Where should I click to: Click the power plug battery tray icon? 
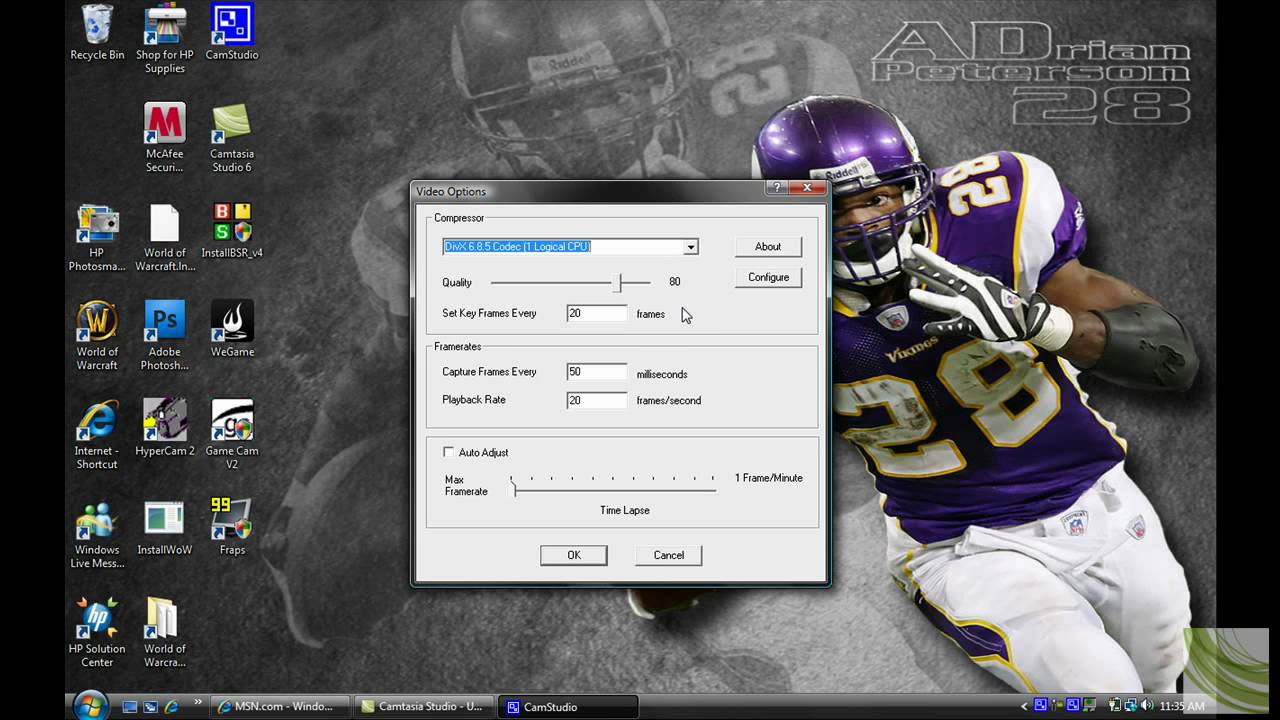[1115, 706]
